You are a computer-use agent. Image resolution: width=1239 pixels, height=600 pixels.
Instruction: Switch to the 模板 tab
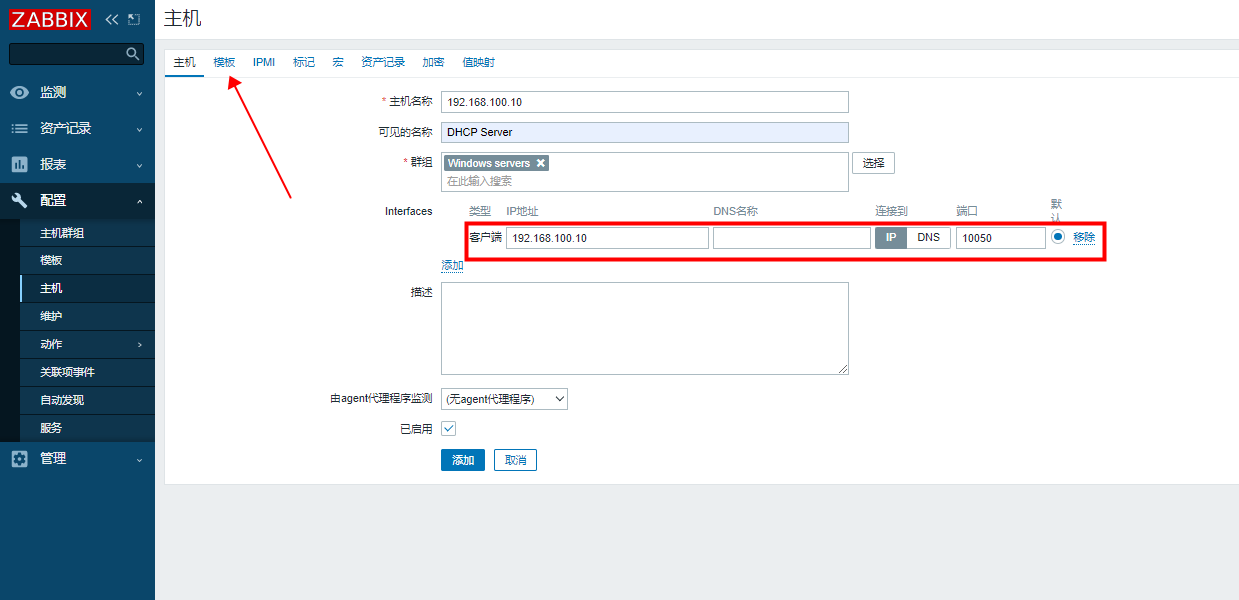(224, 62)
